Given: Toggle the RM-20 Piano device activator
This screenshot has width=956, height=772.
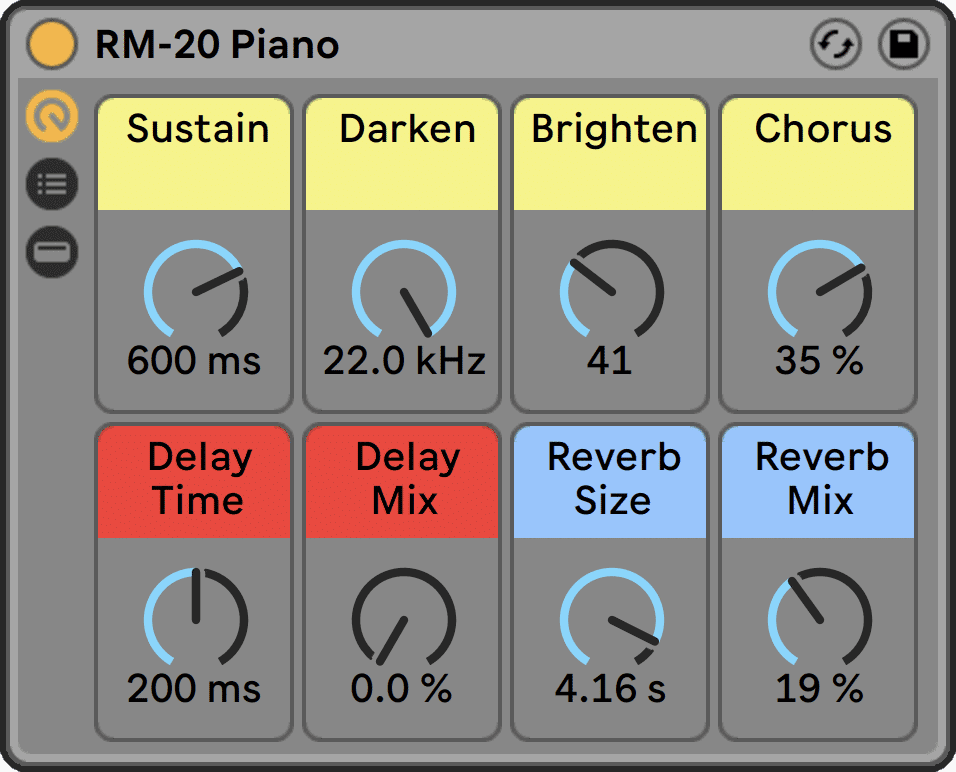Looking at the screenshot, I should (51, 45).
